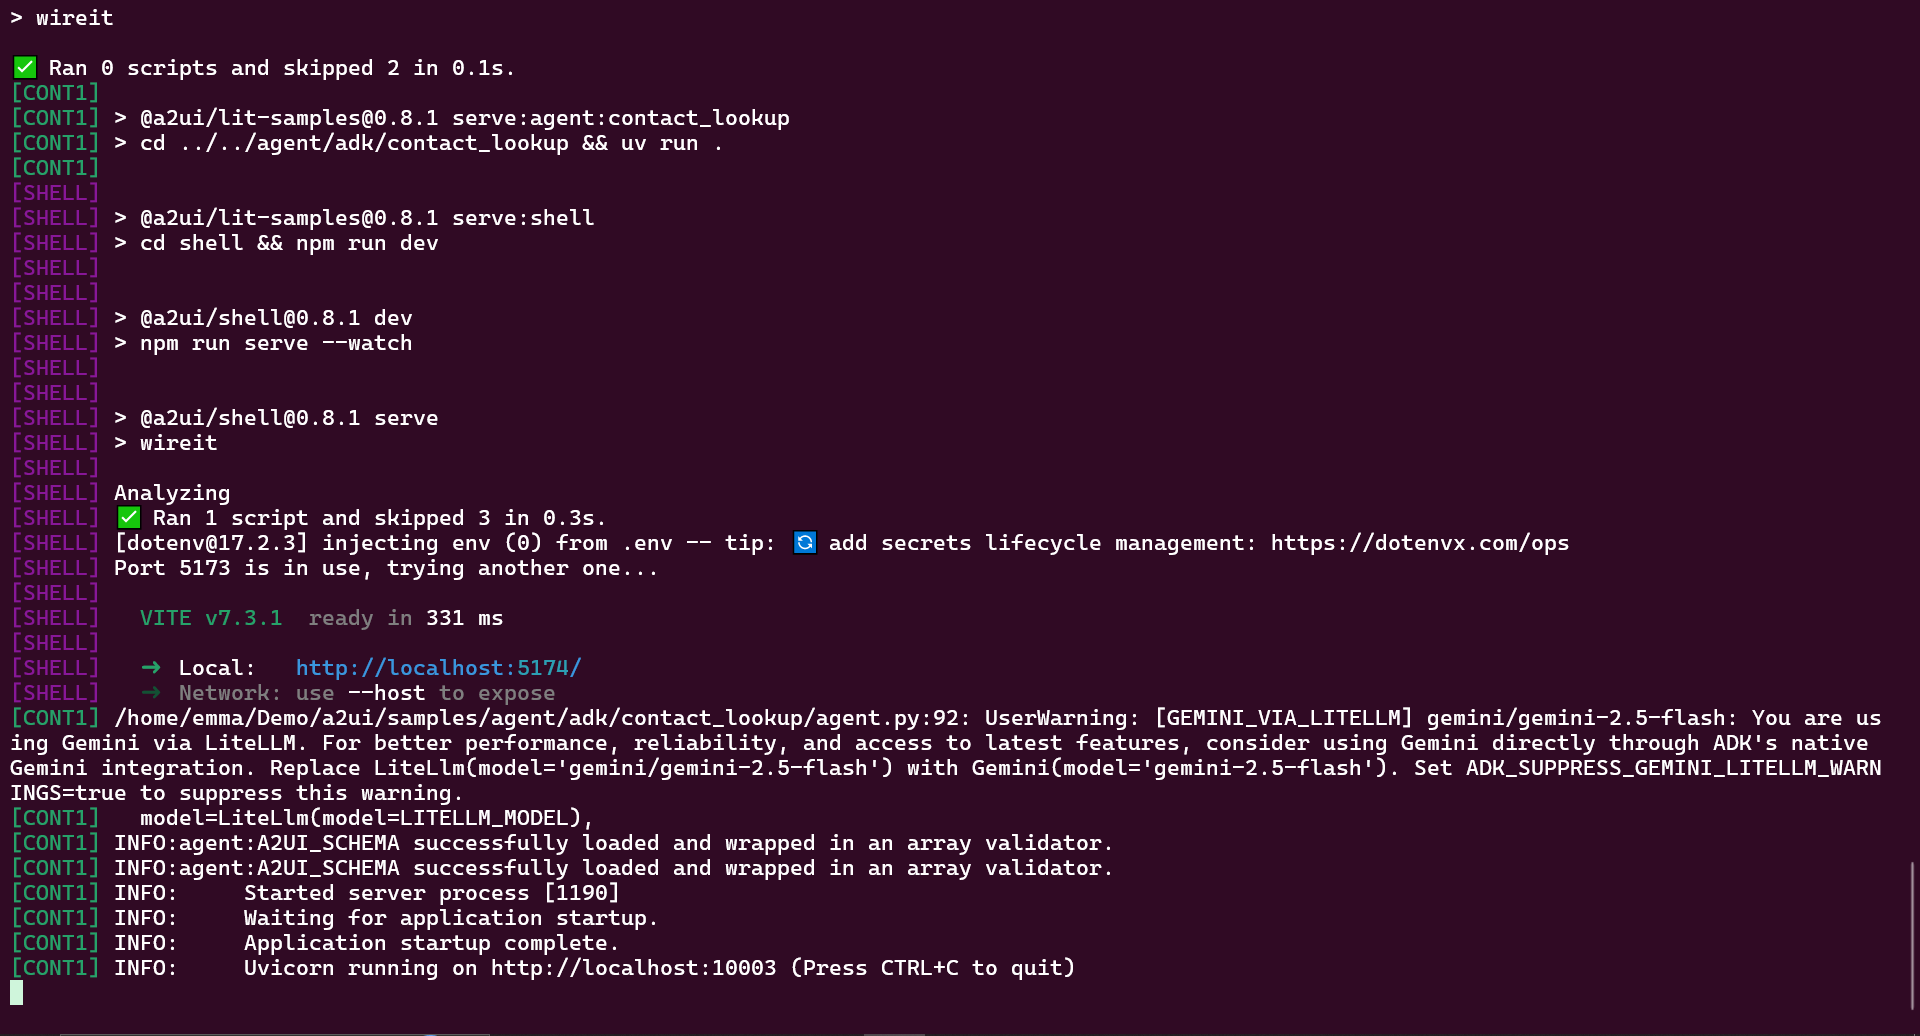Screen dimensions: 1920x1036
Task: Click the "VITE v7.3.1" text
Action: coord(211,618)
